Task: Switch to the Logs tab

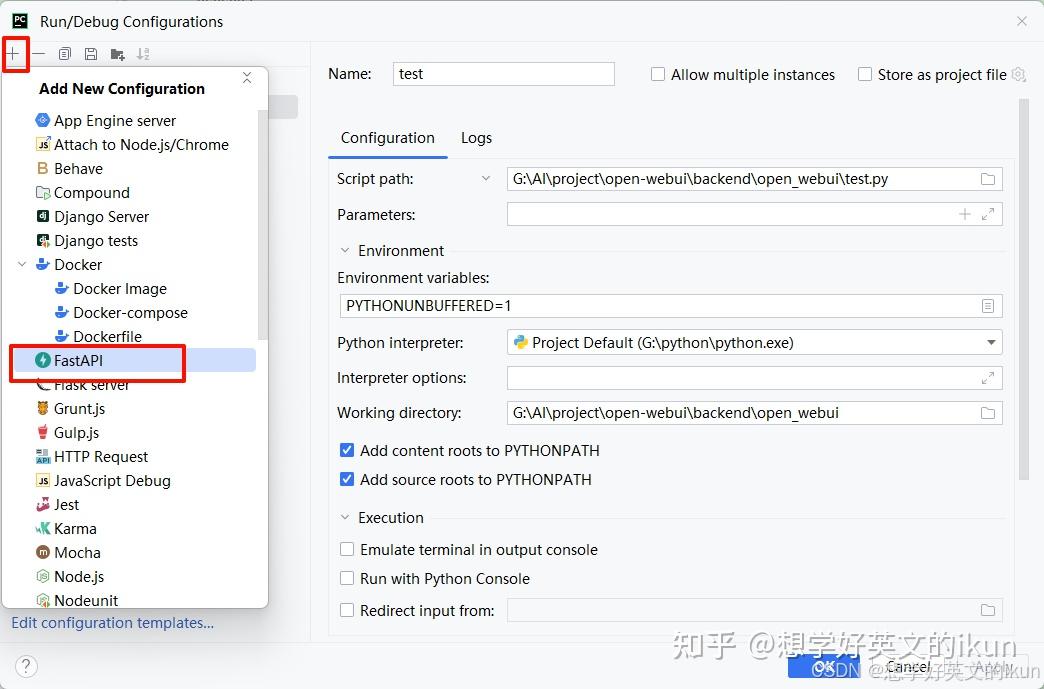Action: click(476, 137)
